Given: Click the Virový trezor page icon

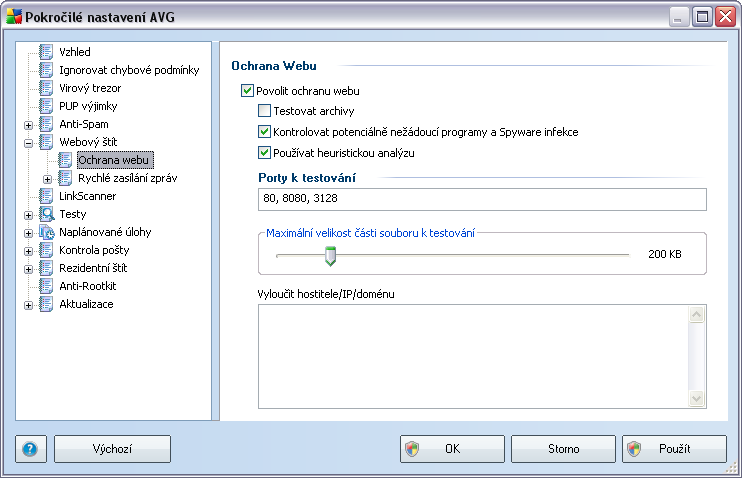Looking at the screenshot, I should point(46,88).
